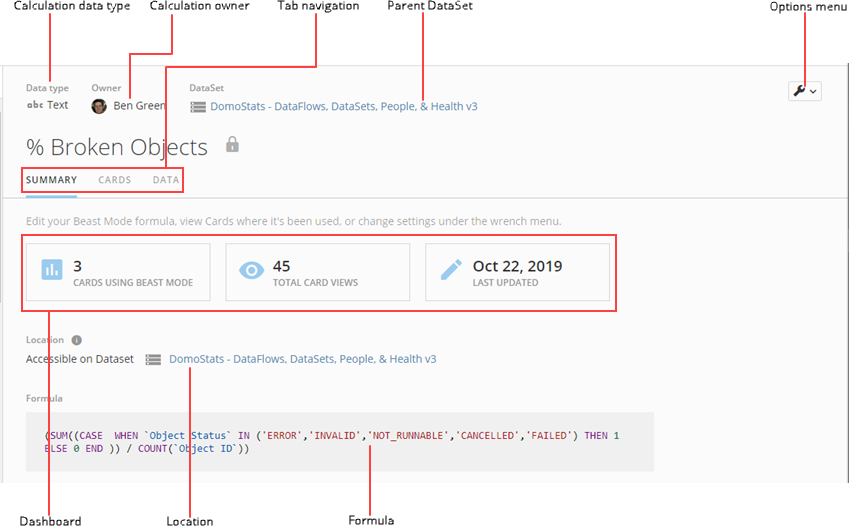Screen dimensions: 849x526
Task: Open the DomoStats link under Location
Action: [303, 359]
